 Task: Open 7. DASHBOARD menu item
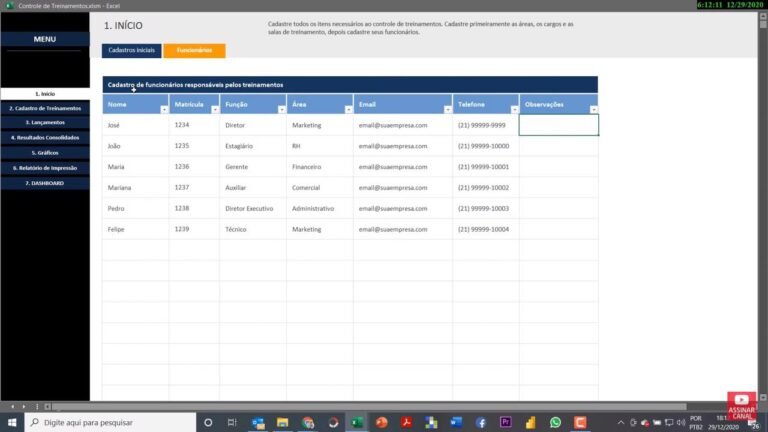coord(45,183)
